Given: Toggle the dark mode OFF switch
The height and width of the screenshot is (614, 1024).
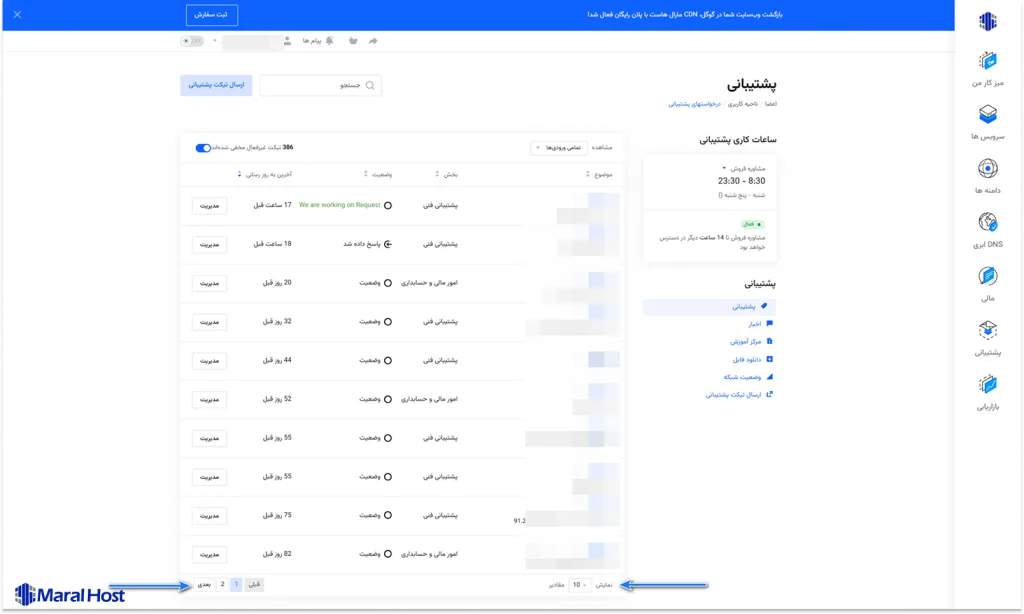Looking at the screenshot, I should [x=192, y=40].
